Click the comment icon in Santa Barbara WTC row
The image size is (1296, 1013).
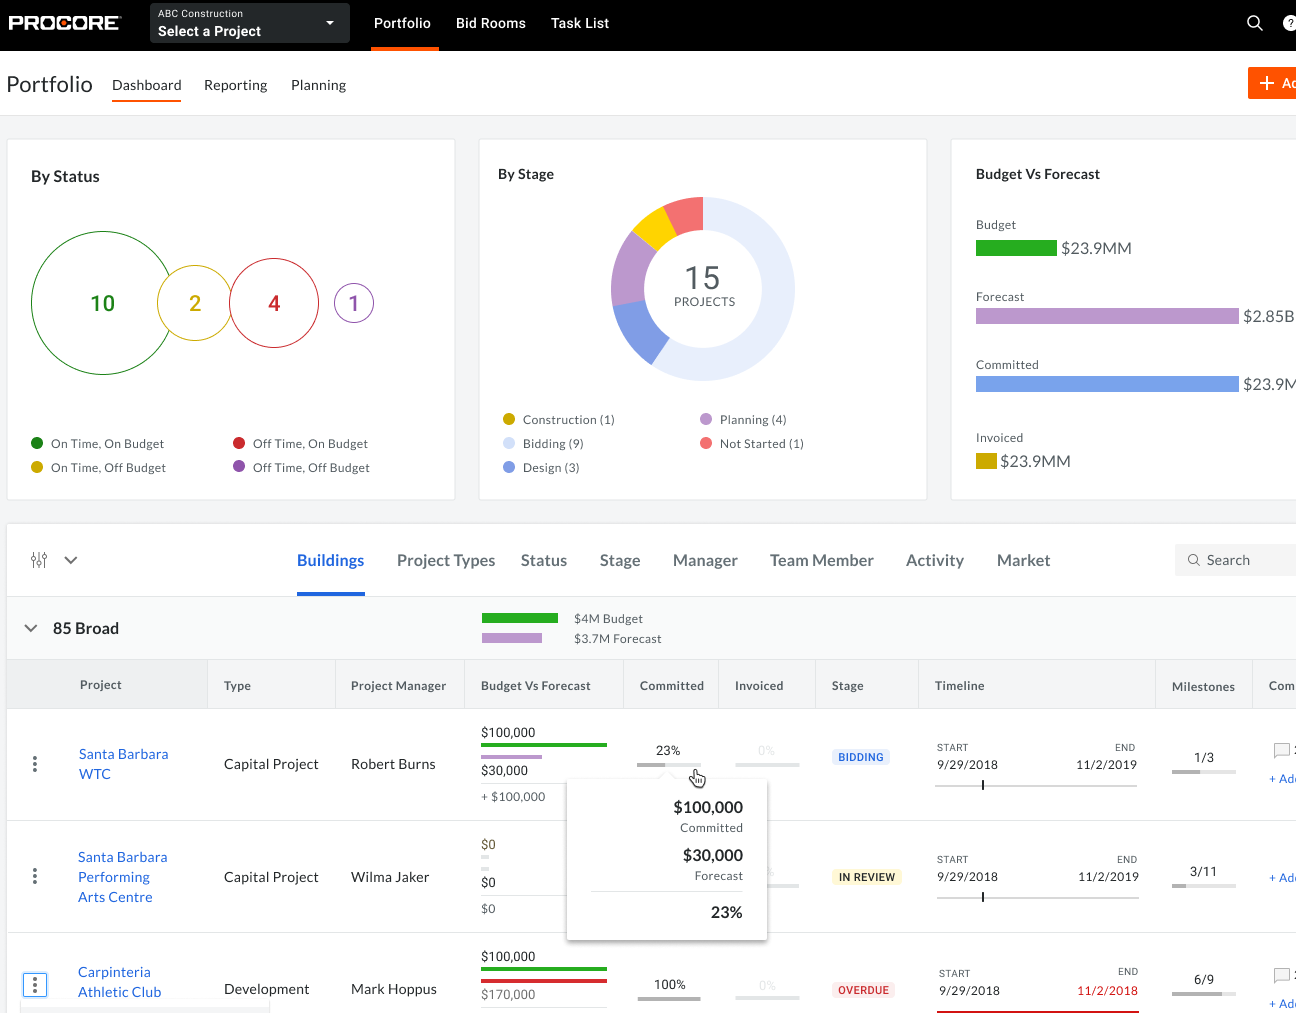click(x=1281, y=750)
